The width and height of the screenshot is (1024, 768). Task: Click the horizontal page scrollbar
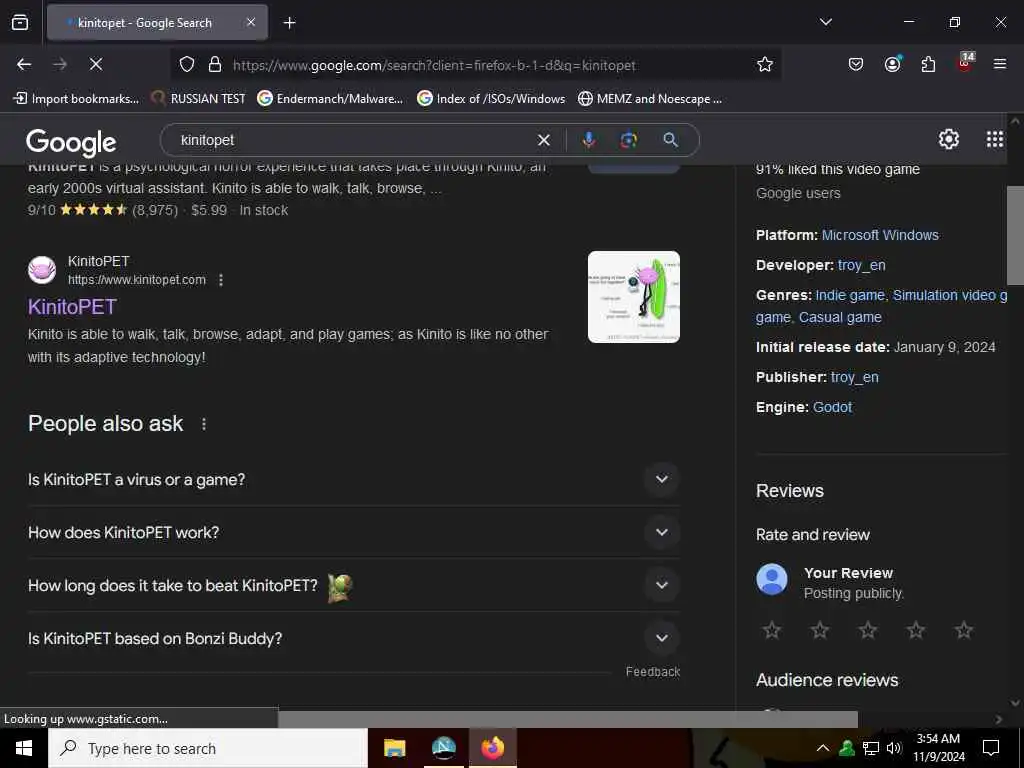[x=568, y=719]
